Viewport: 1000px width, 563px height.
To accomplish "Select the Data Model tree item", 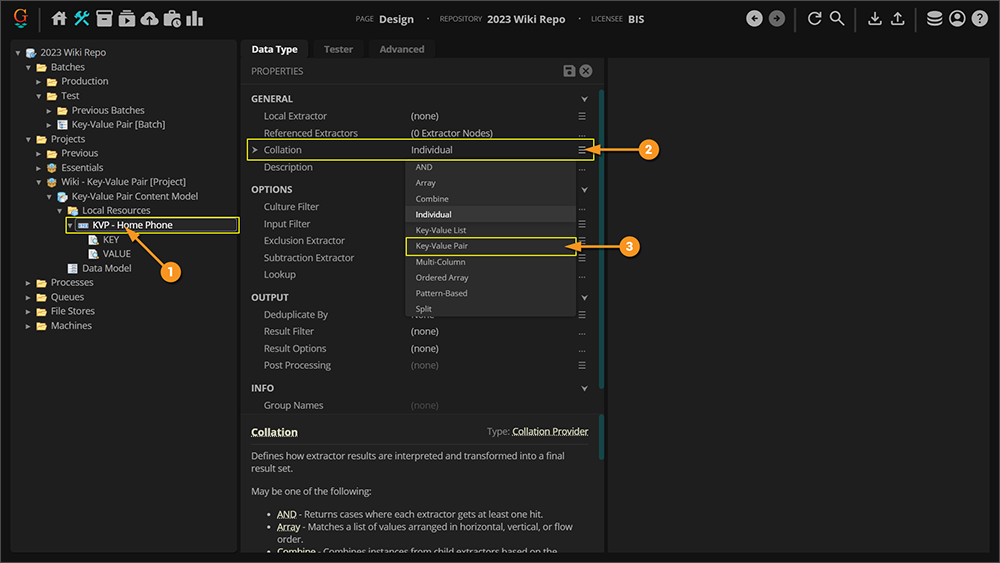I will [106, 268].
